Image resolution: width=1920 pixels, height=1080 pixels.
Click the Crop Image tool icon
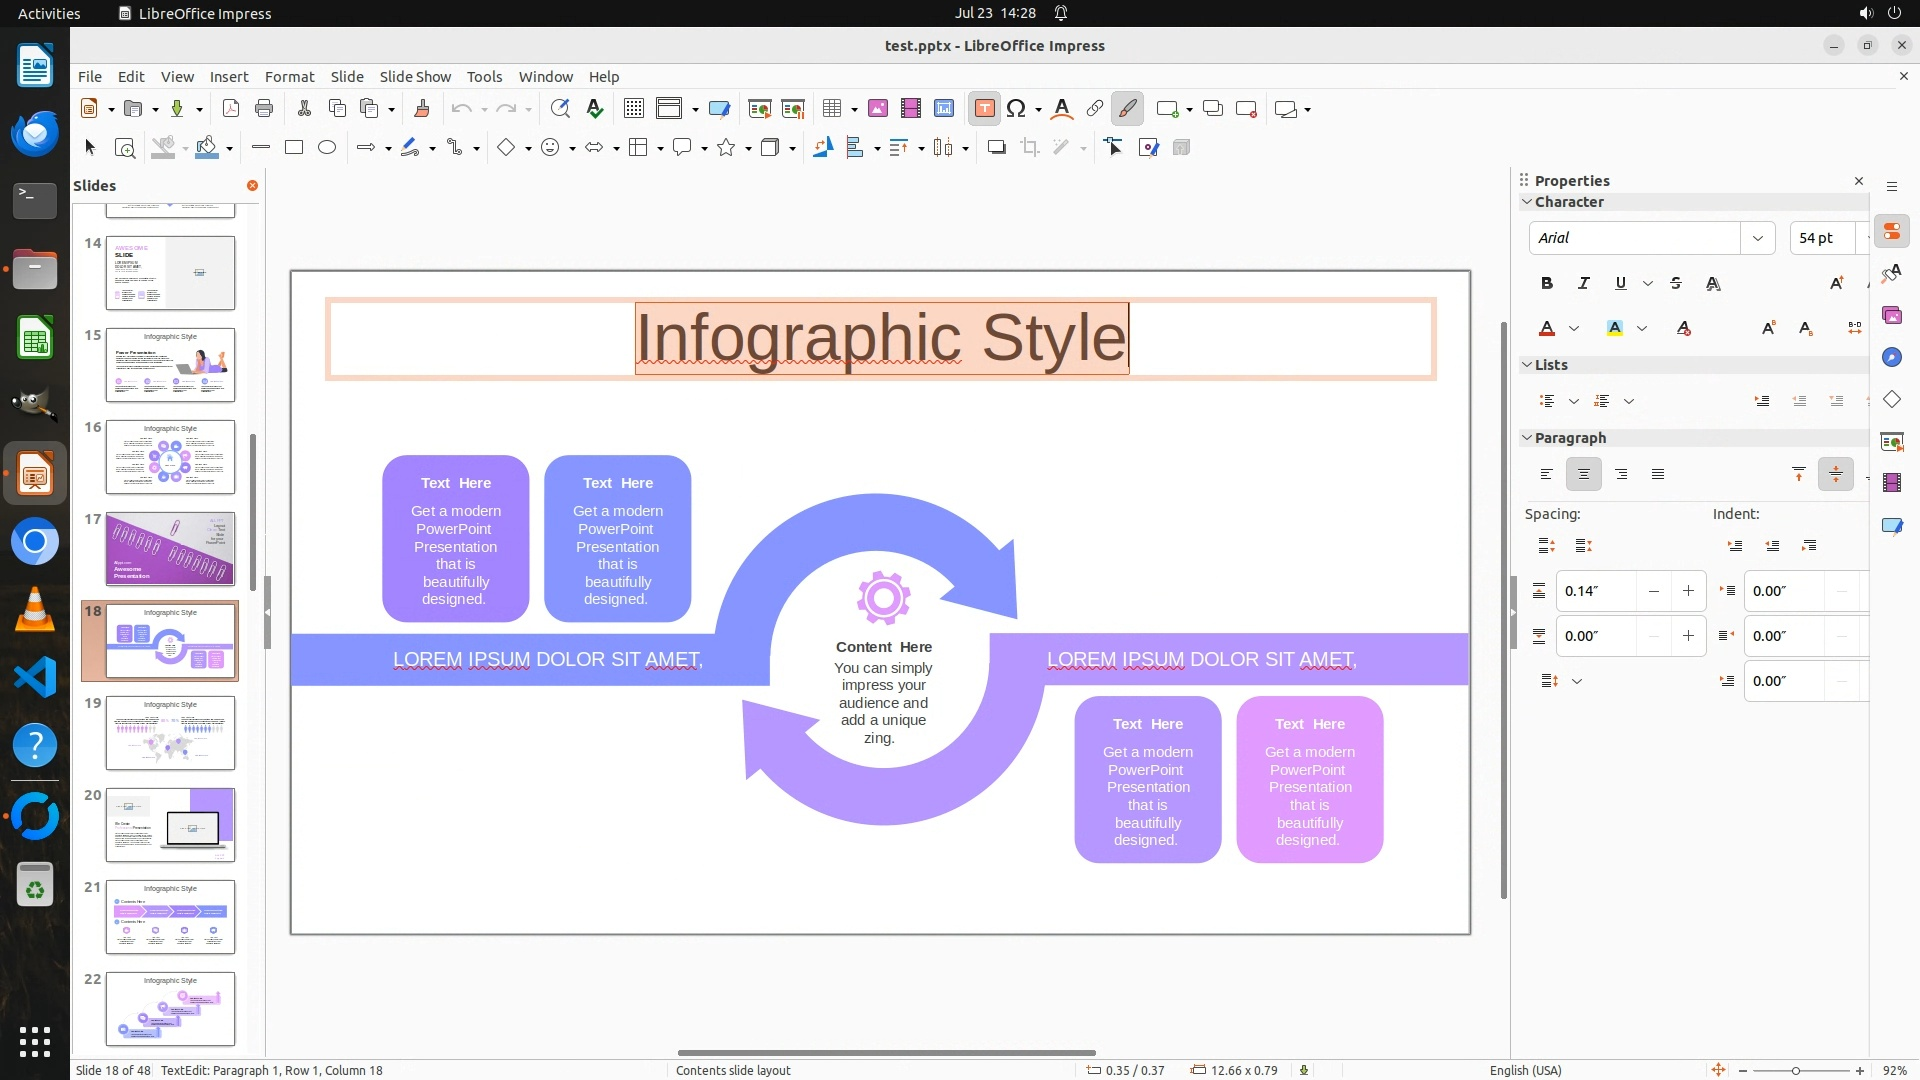click(1030, 148)
